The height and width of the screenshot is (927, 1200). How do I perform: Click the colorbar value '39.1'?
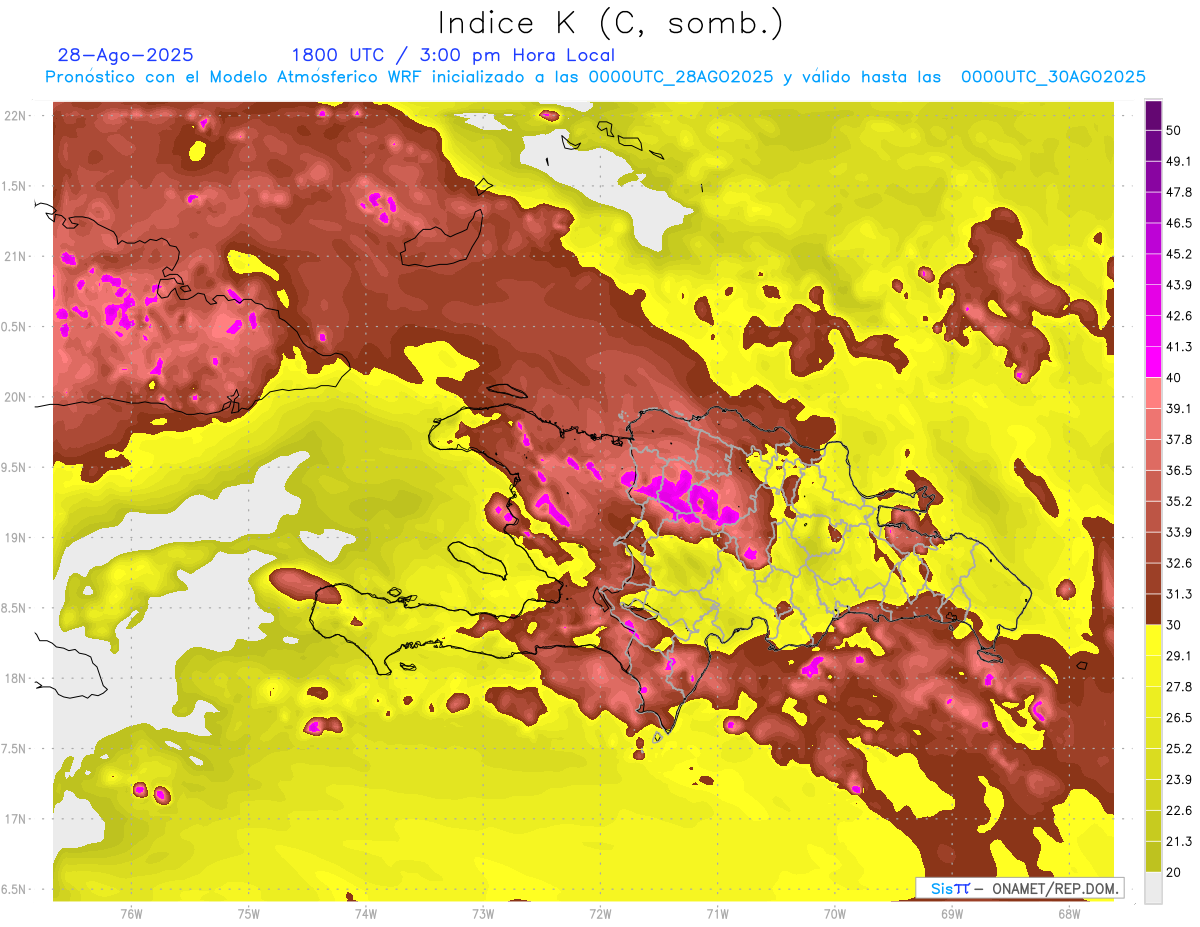(1179, 408)
